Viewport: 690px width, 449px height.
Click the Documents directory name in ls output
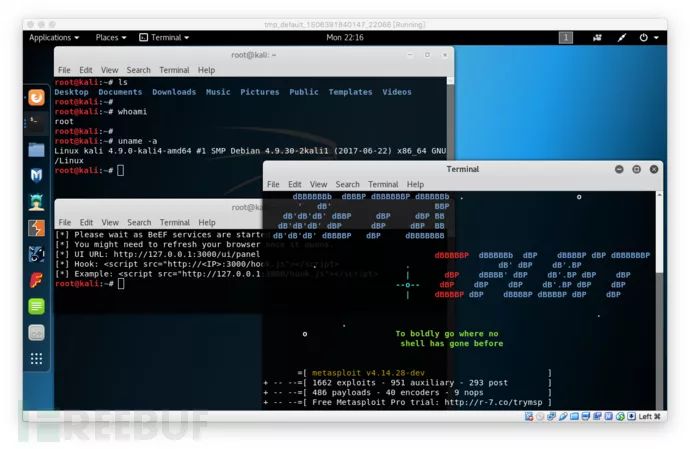(120, 92)
